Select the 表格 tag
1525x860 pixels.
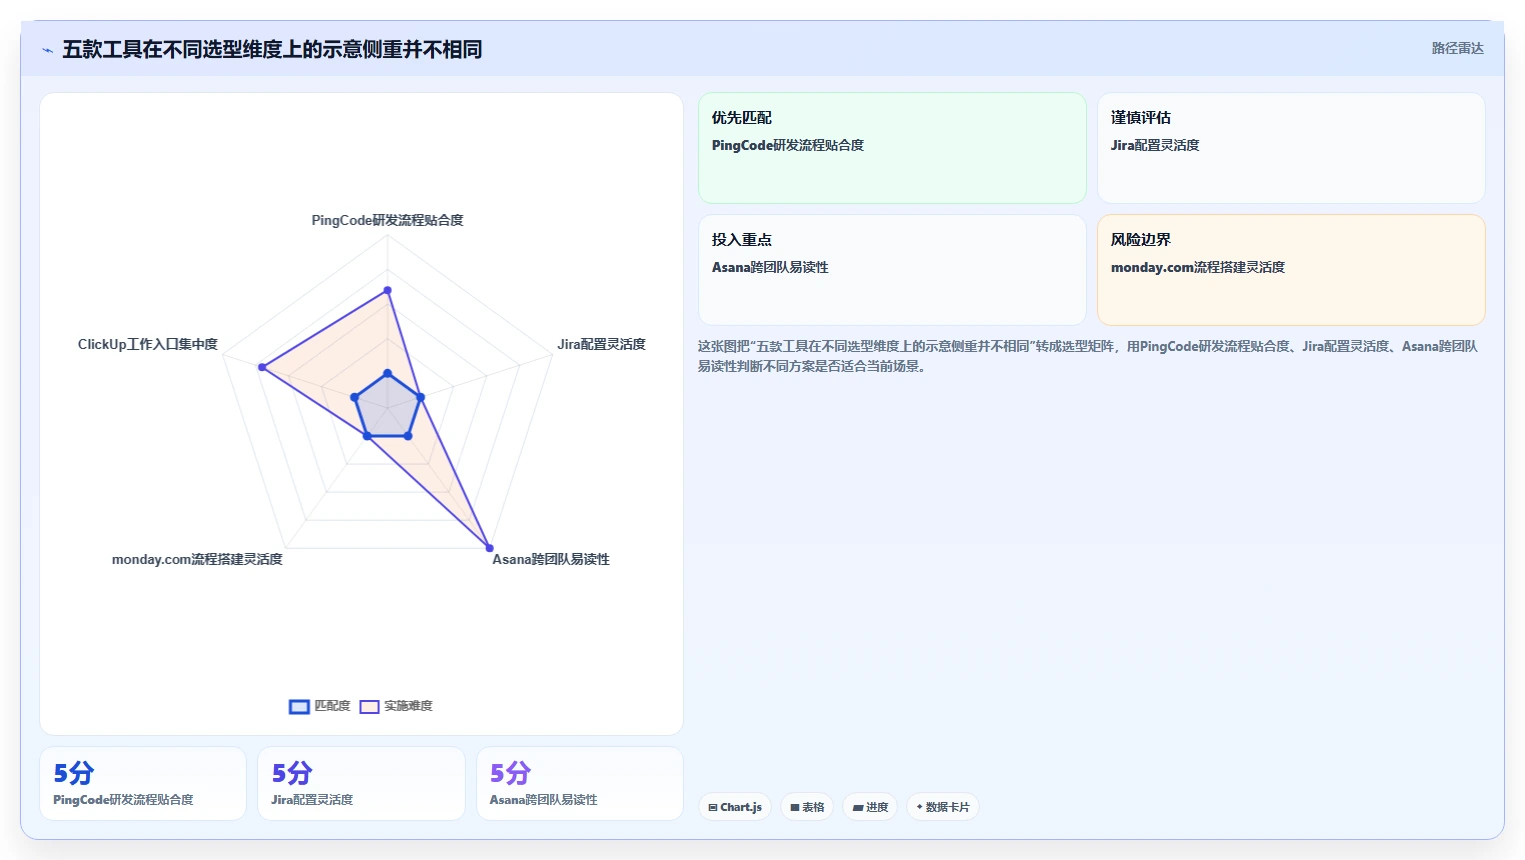point(808,807)
